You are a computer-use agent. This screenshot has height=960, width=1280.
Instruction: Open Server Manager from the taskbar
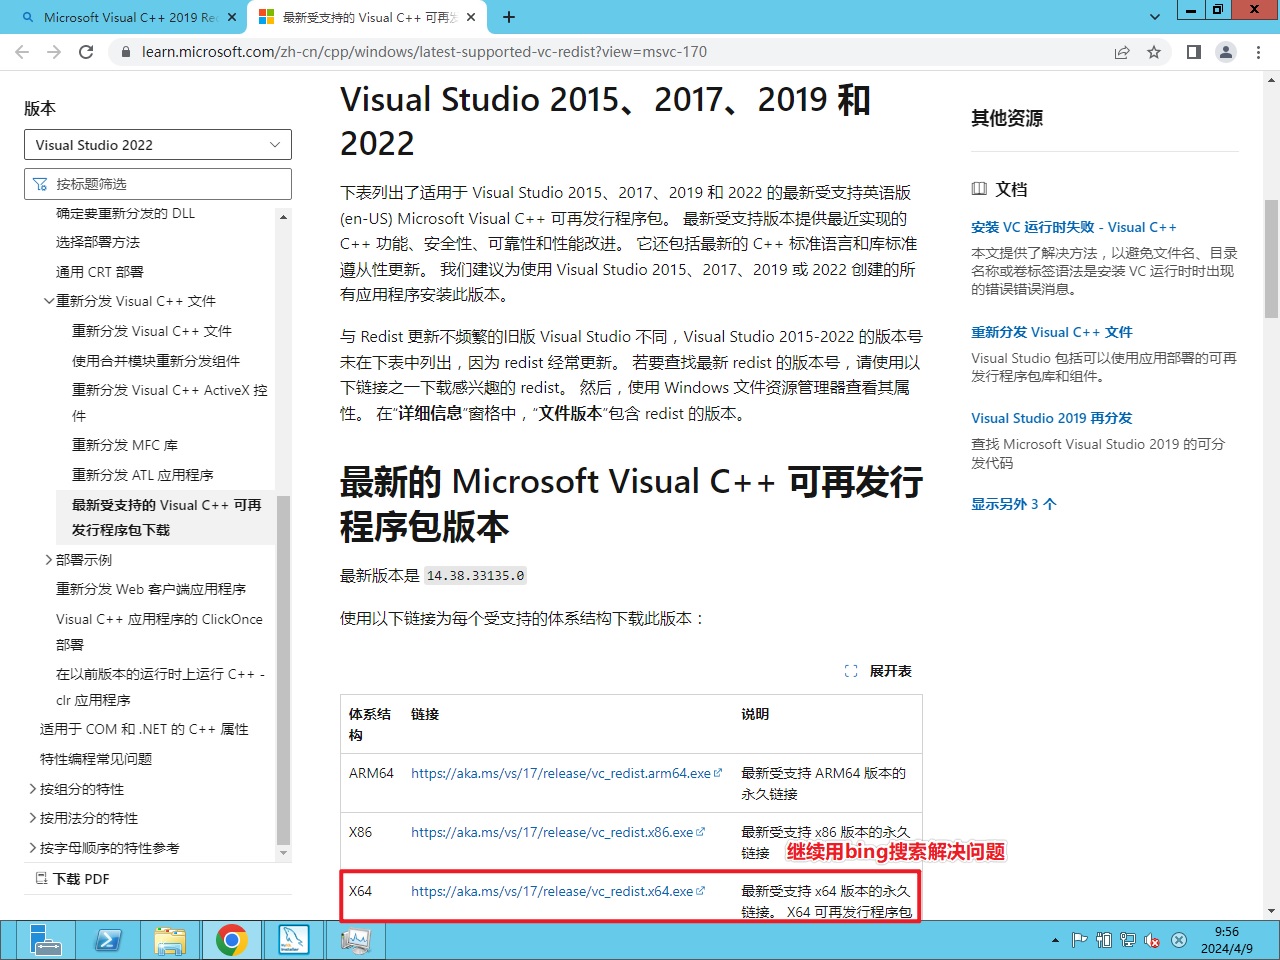(46, 940)
